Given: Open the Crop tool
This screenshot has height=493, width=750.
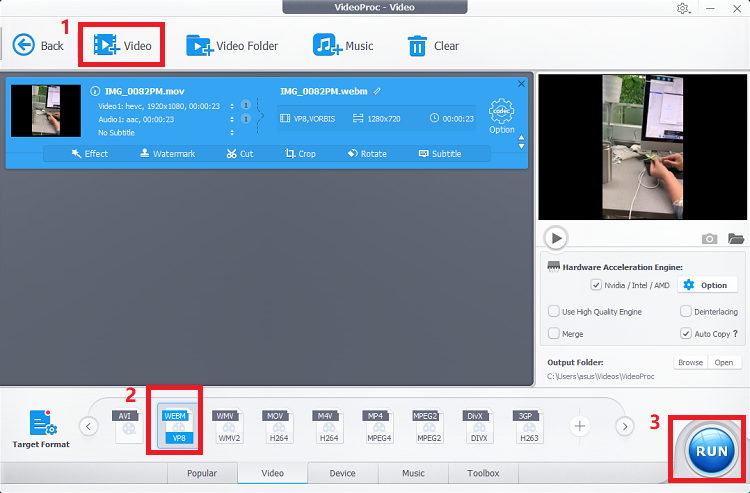Looking at the screenshot, I should click(x=300, y=153).
